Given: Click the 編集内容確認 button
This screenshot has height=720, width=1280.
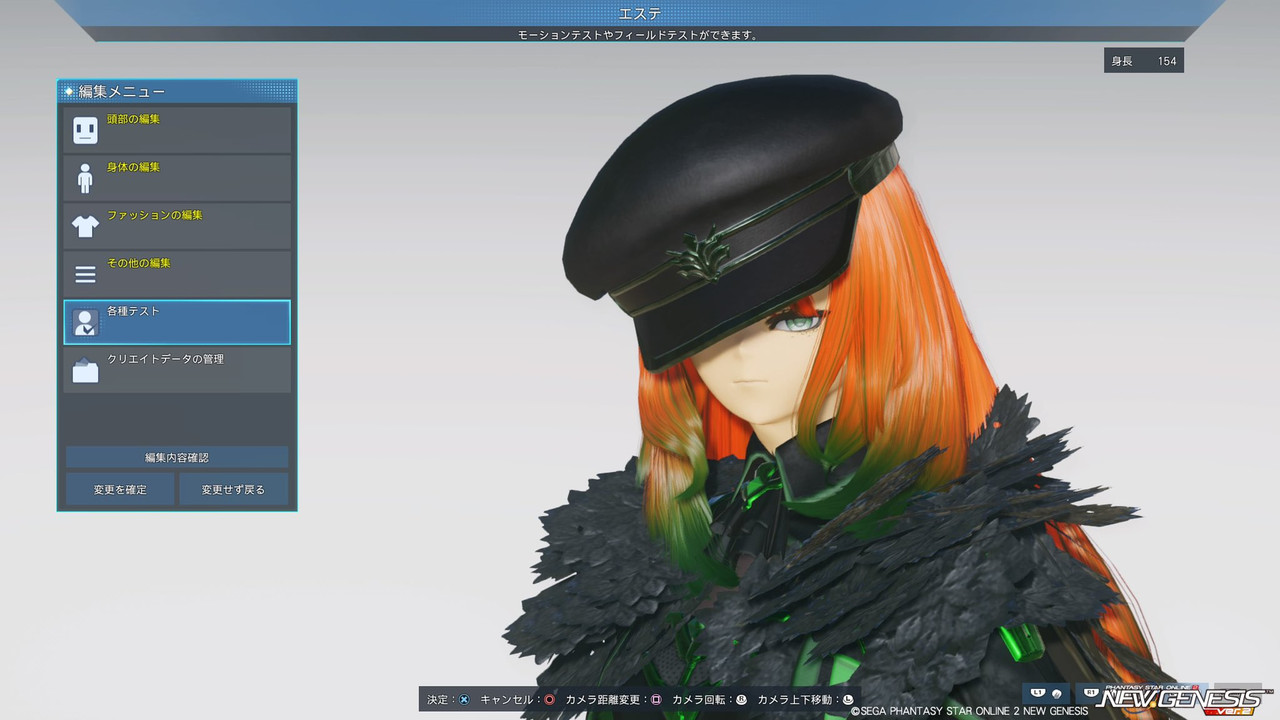Looking at the screenshot, I should click(177, 457).
